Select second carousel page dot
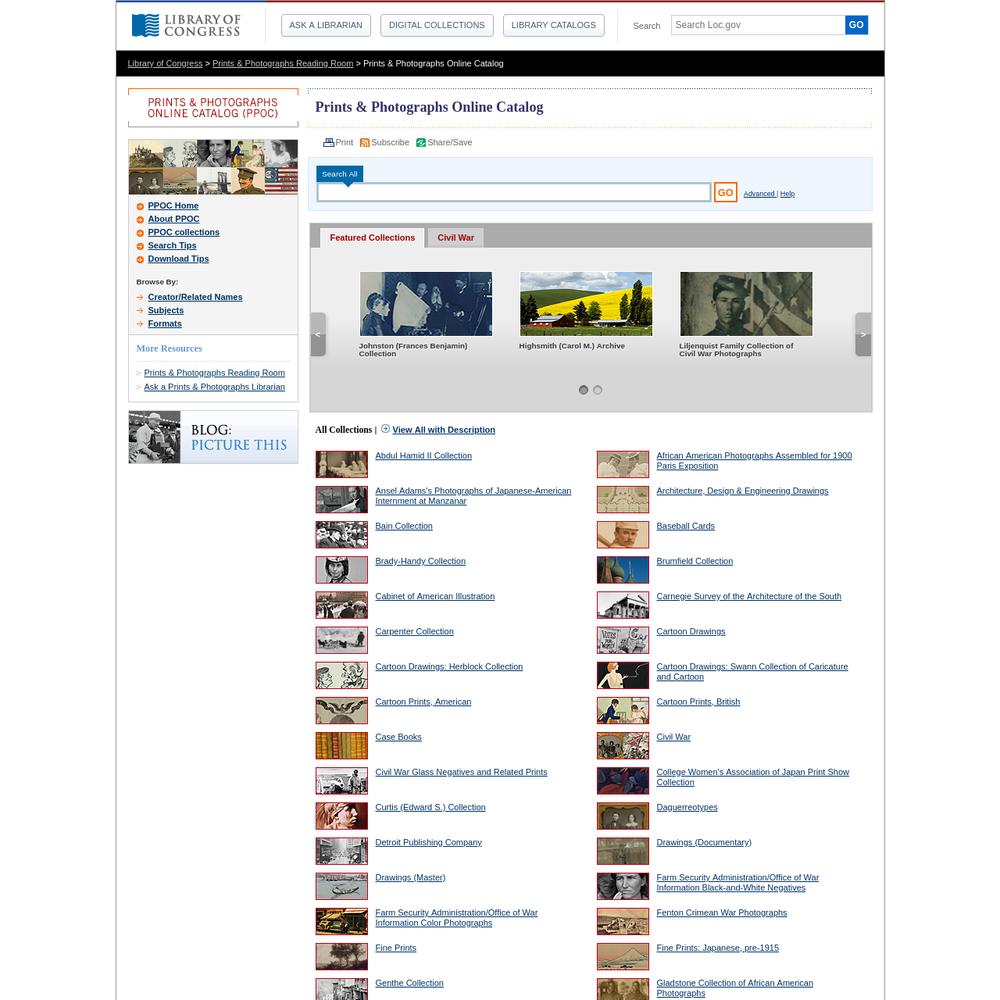The image size is (1000, 1000). pyautogui.click(x=598, y=390)
